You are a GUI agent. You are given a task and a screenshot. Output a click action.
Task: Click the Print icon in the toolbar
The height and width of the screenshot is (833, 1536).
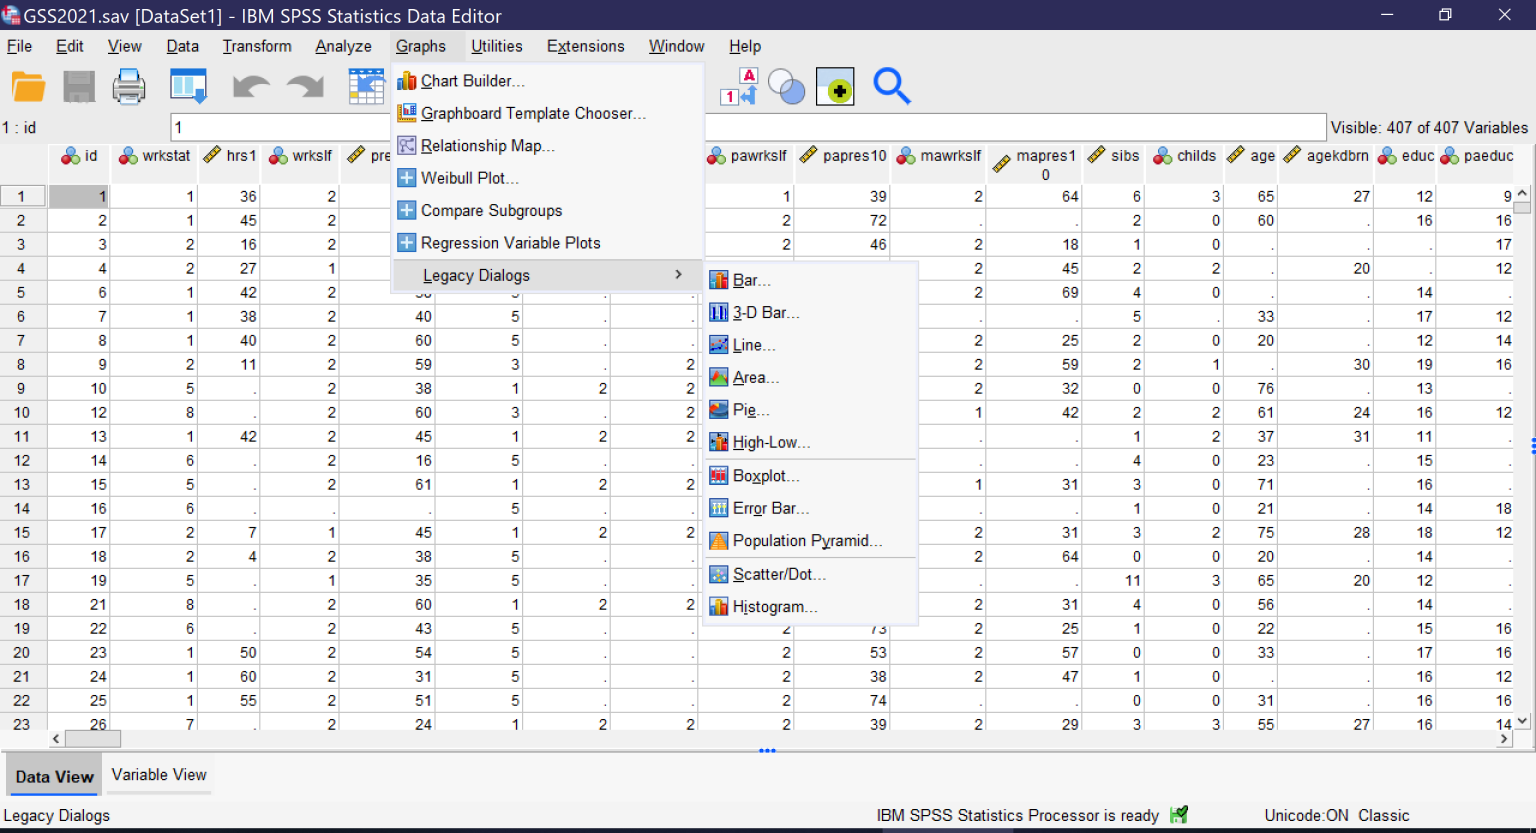point(129,86)
